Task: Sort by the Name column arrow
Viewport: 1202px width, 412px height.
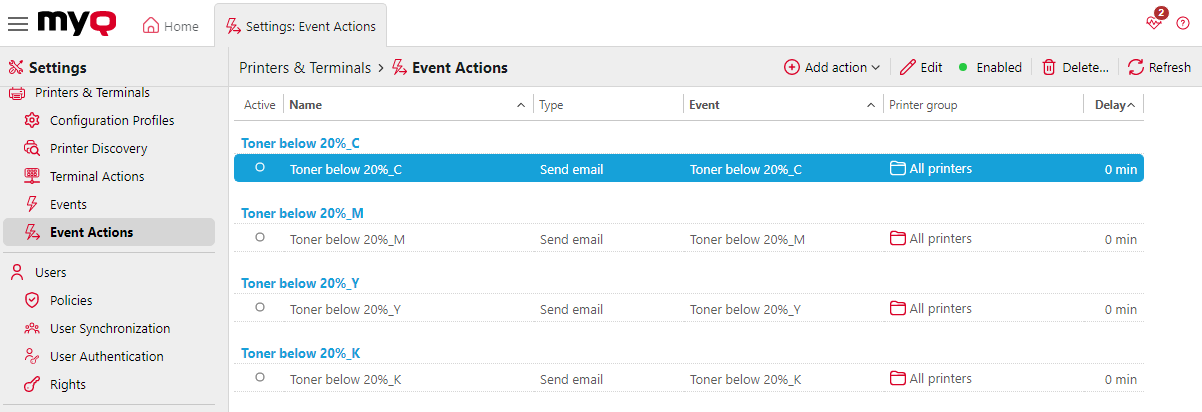Action: [520, 105]
